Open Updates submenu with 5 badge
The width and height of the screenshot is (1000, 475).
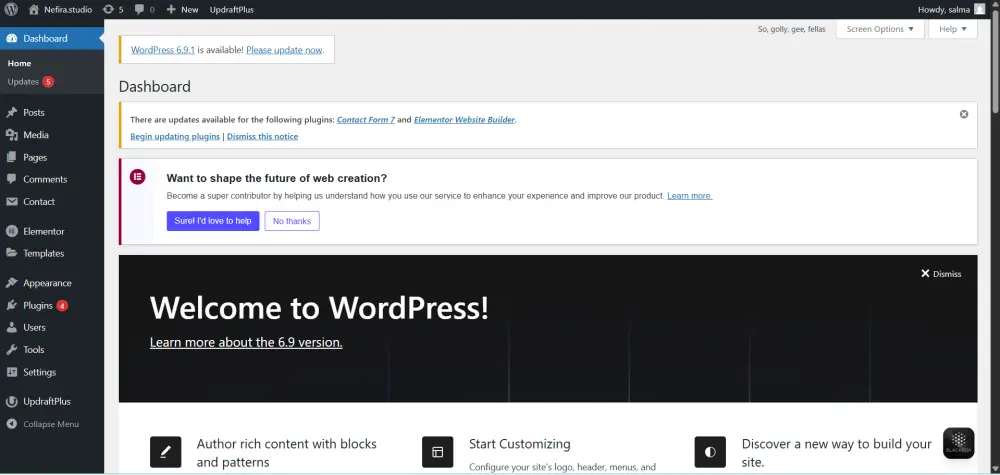pyautogui.click(x=30, y=82)
